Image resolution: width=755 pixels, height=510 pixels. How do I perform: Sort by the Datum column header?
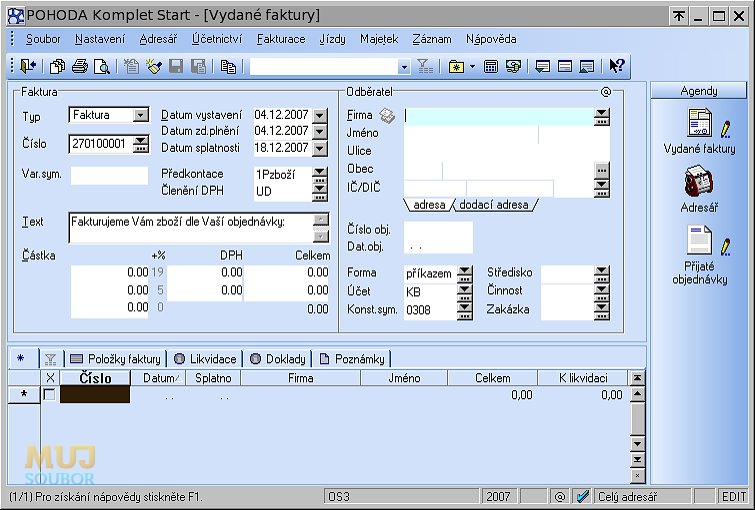[158, 378]
